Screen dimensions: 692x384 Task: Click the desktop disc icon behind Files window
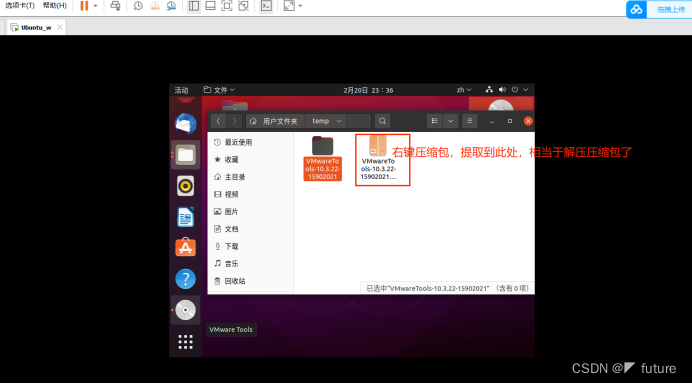point(501,105)
